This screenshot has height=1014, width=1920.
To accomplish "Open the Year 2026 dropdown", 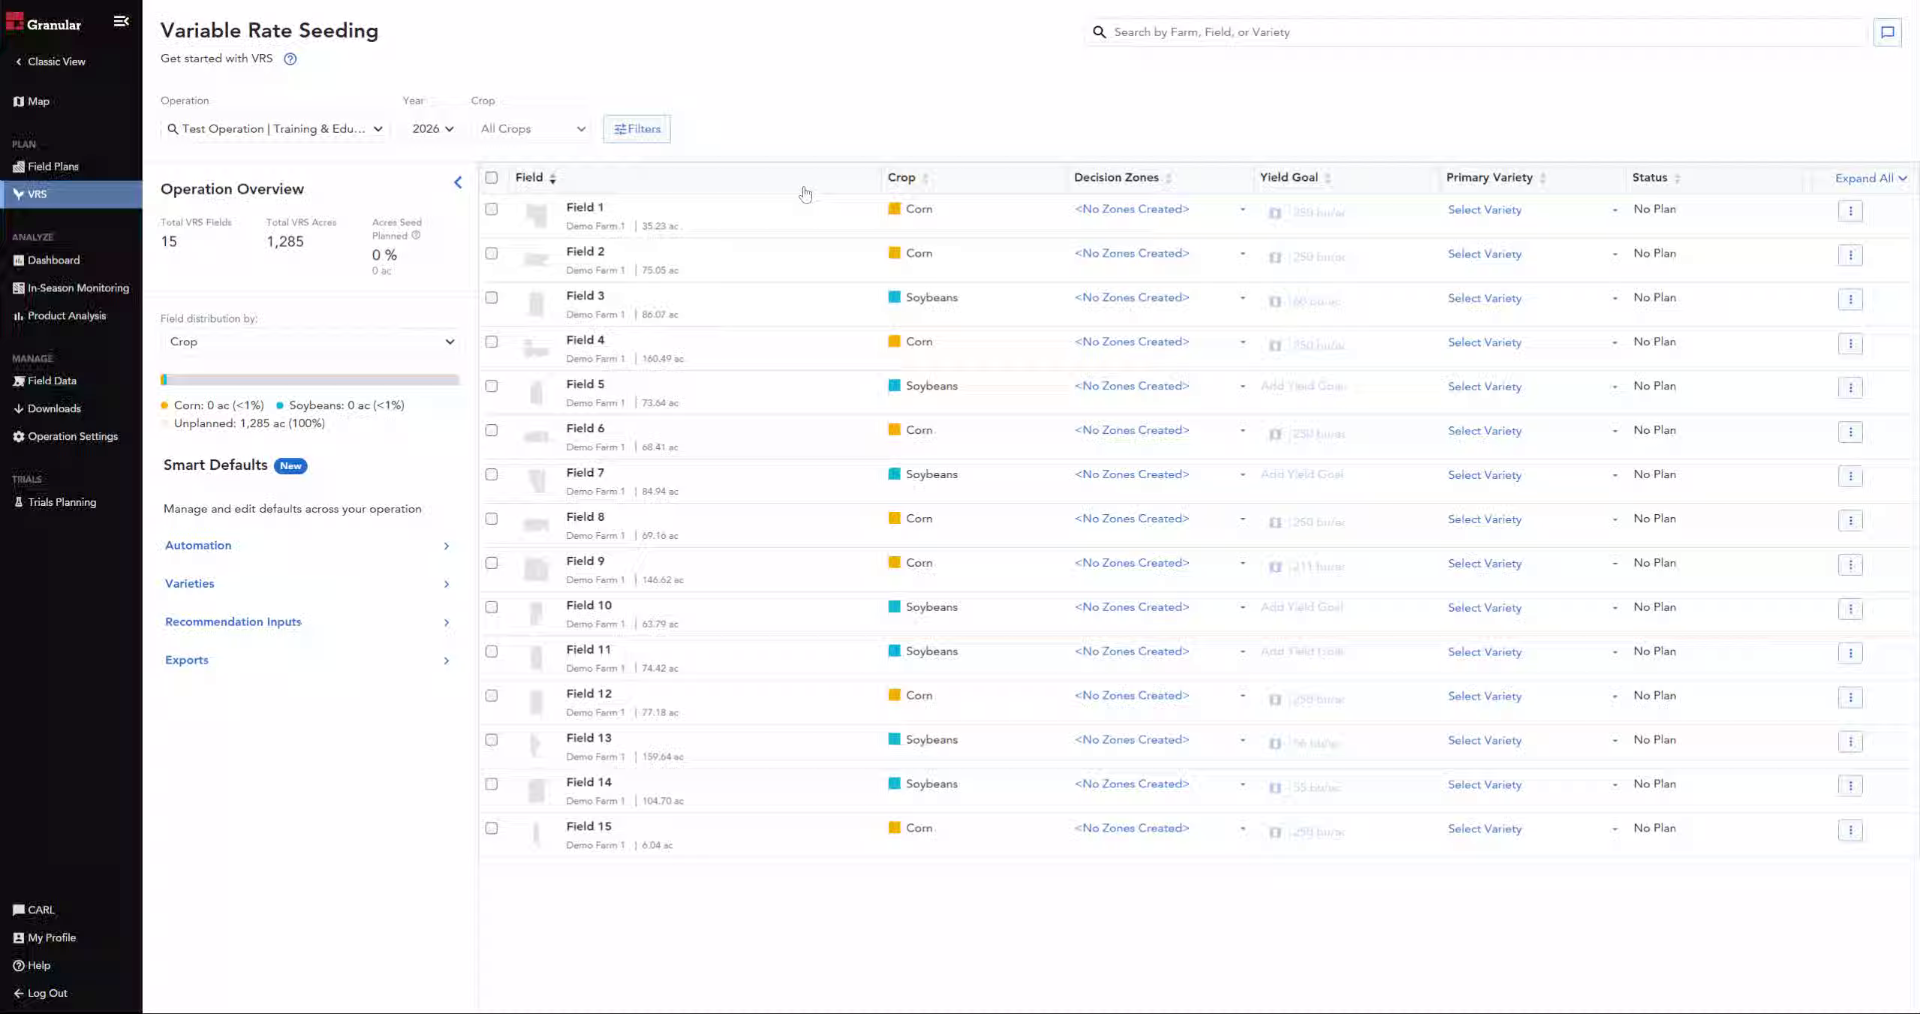I will tap(432, 129).
